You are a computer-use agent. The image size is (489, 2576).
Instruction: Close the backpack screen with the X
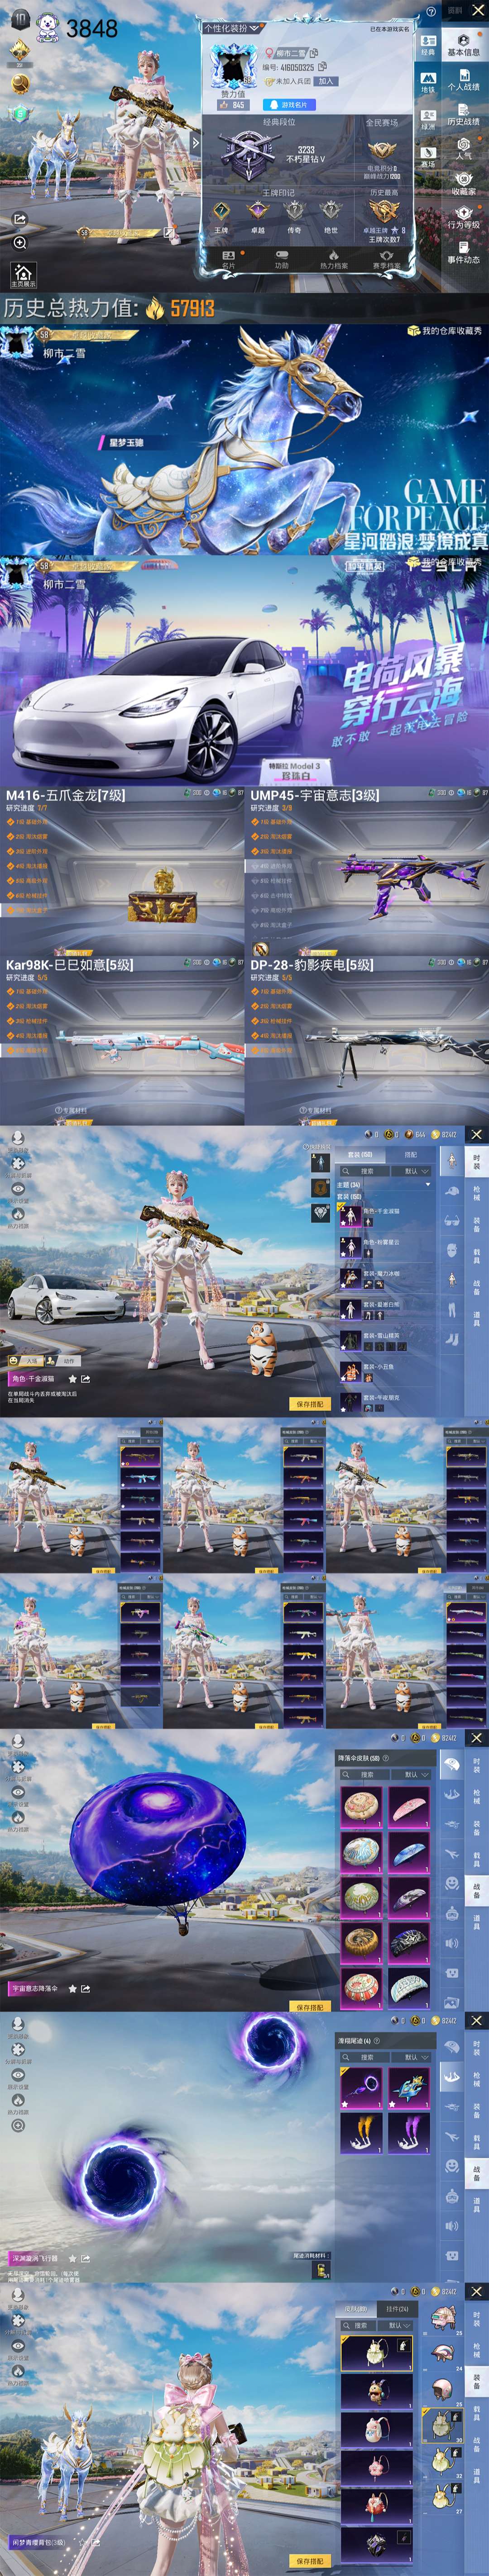click(x=476, y=2290)
